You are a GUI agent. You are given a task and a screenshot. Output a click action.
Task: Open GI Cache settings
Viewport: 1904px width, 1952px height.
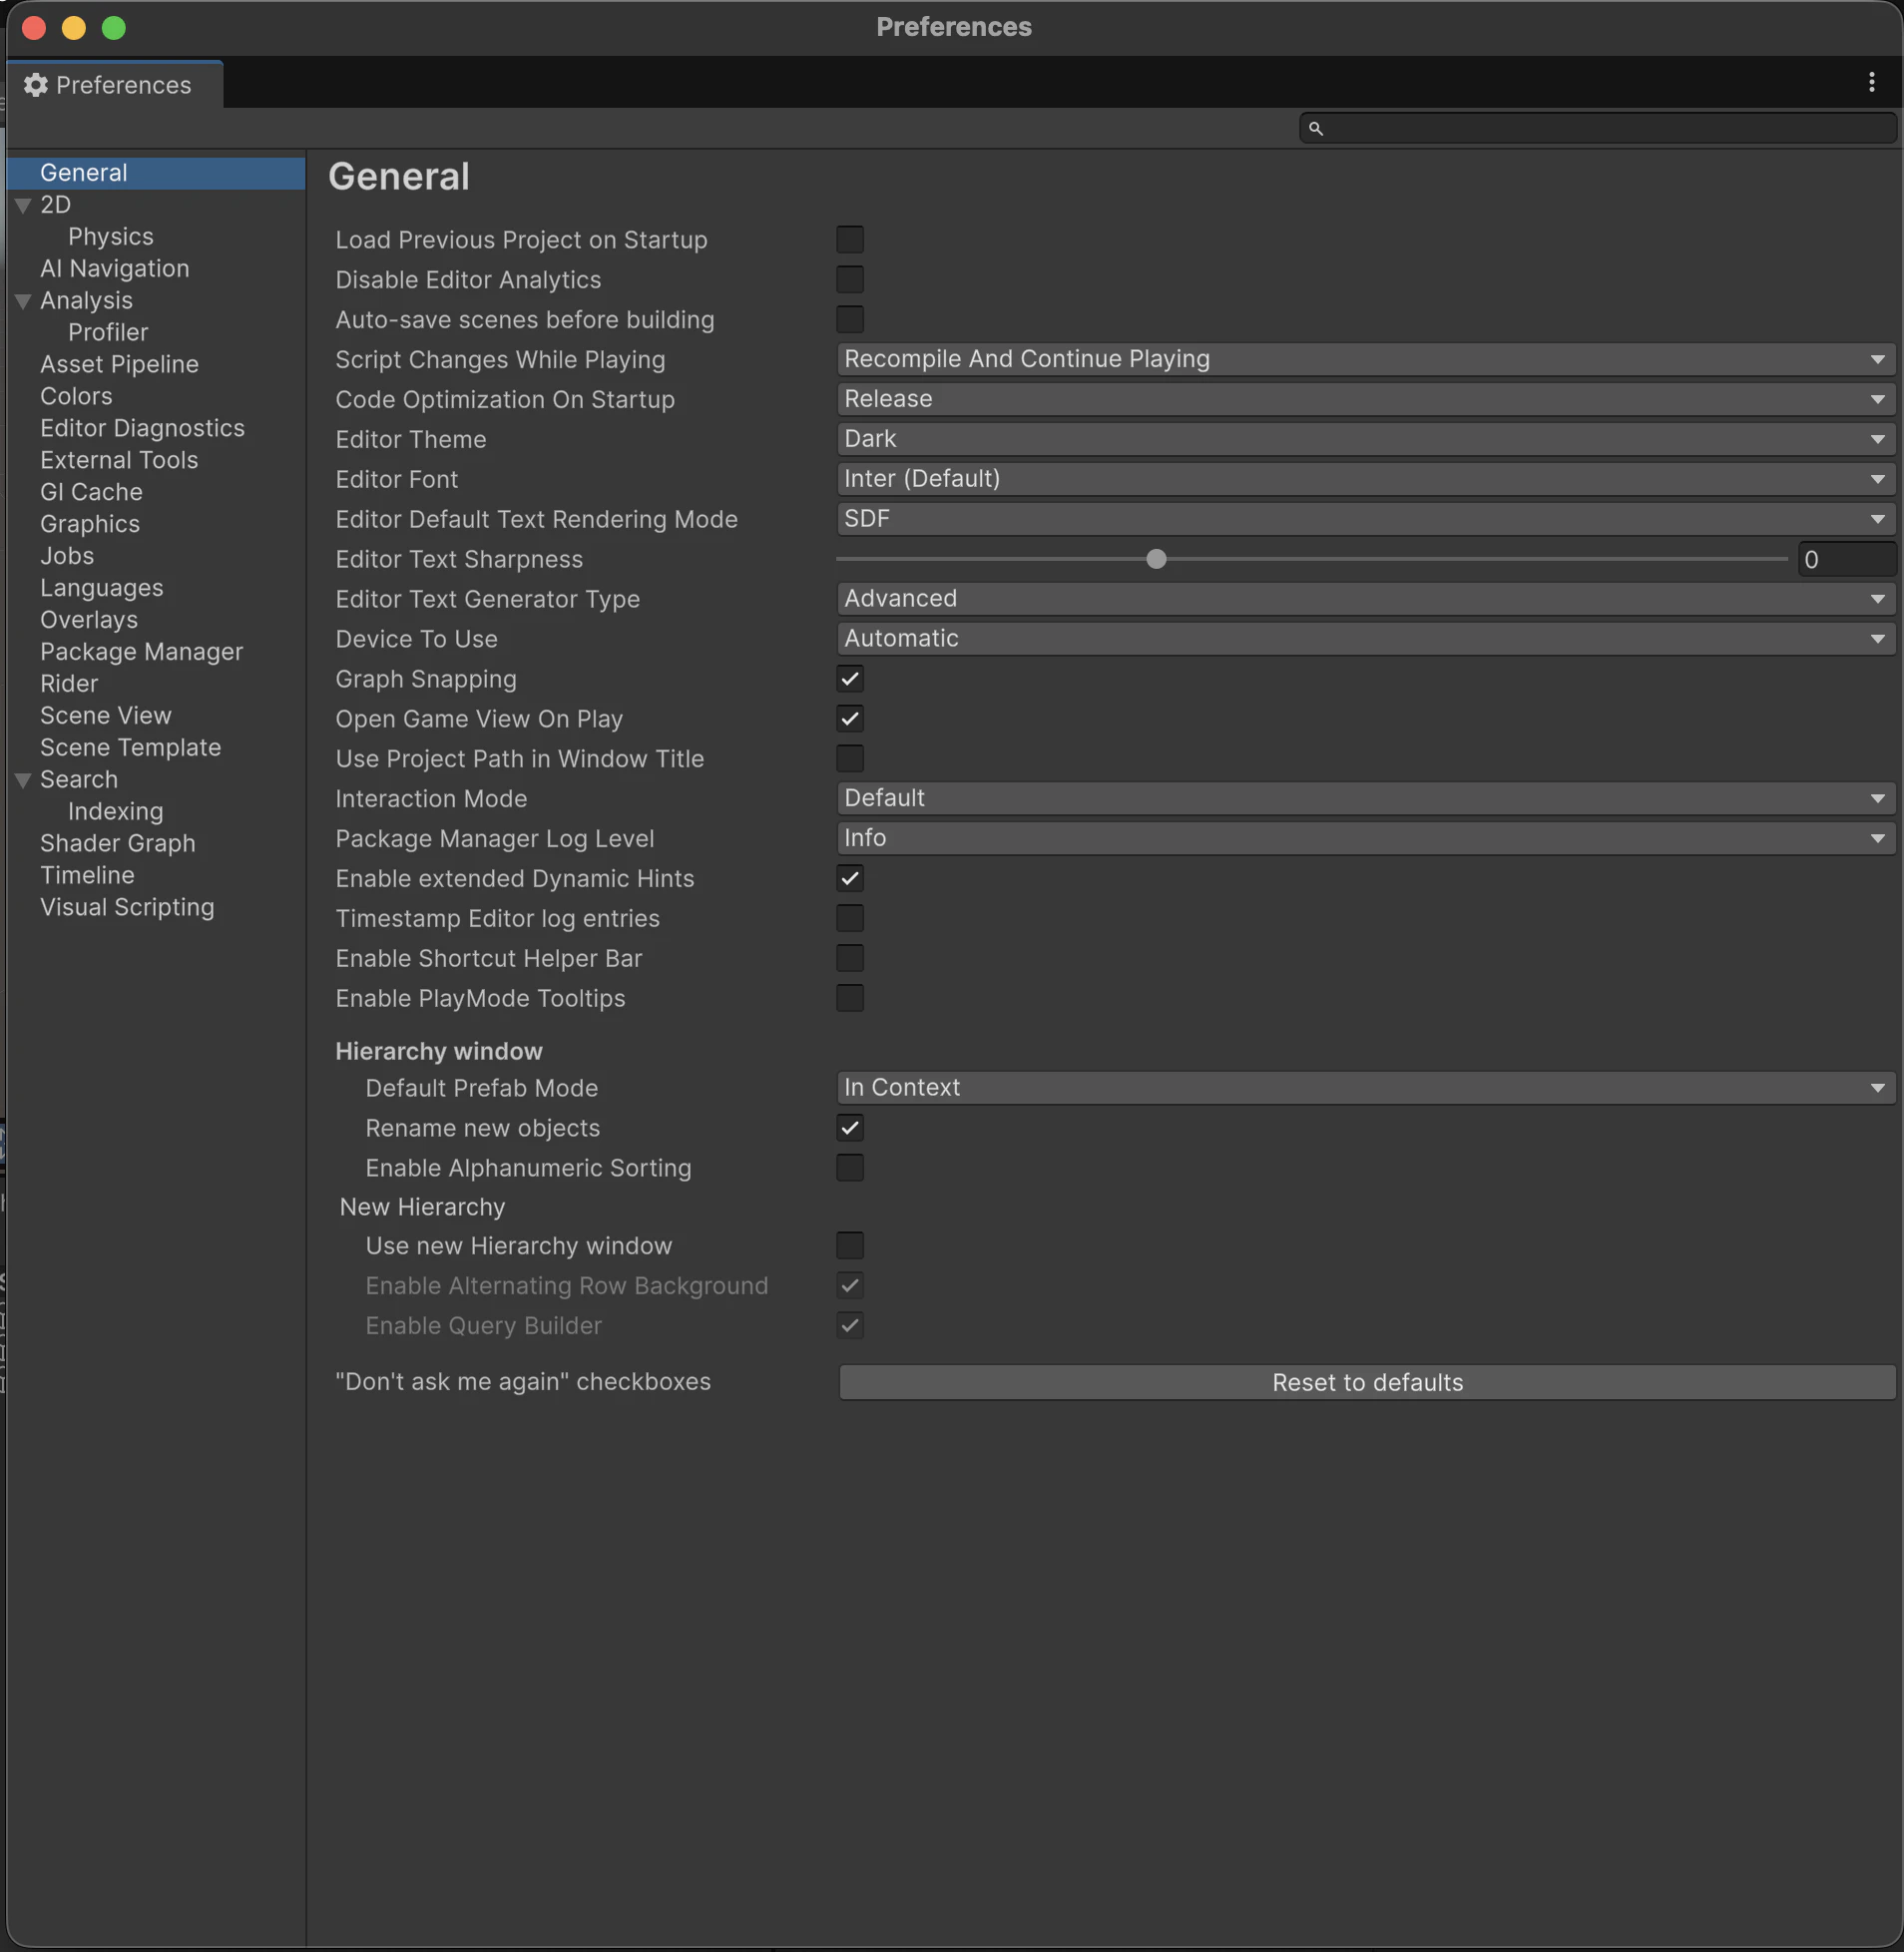point(91,493)
